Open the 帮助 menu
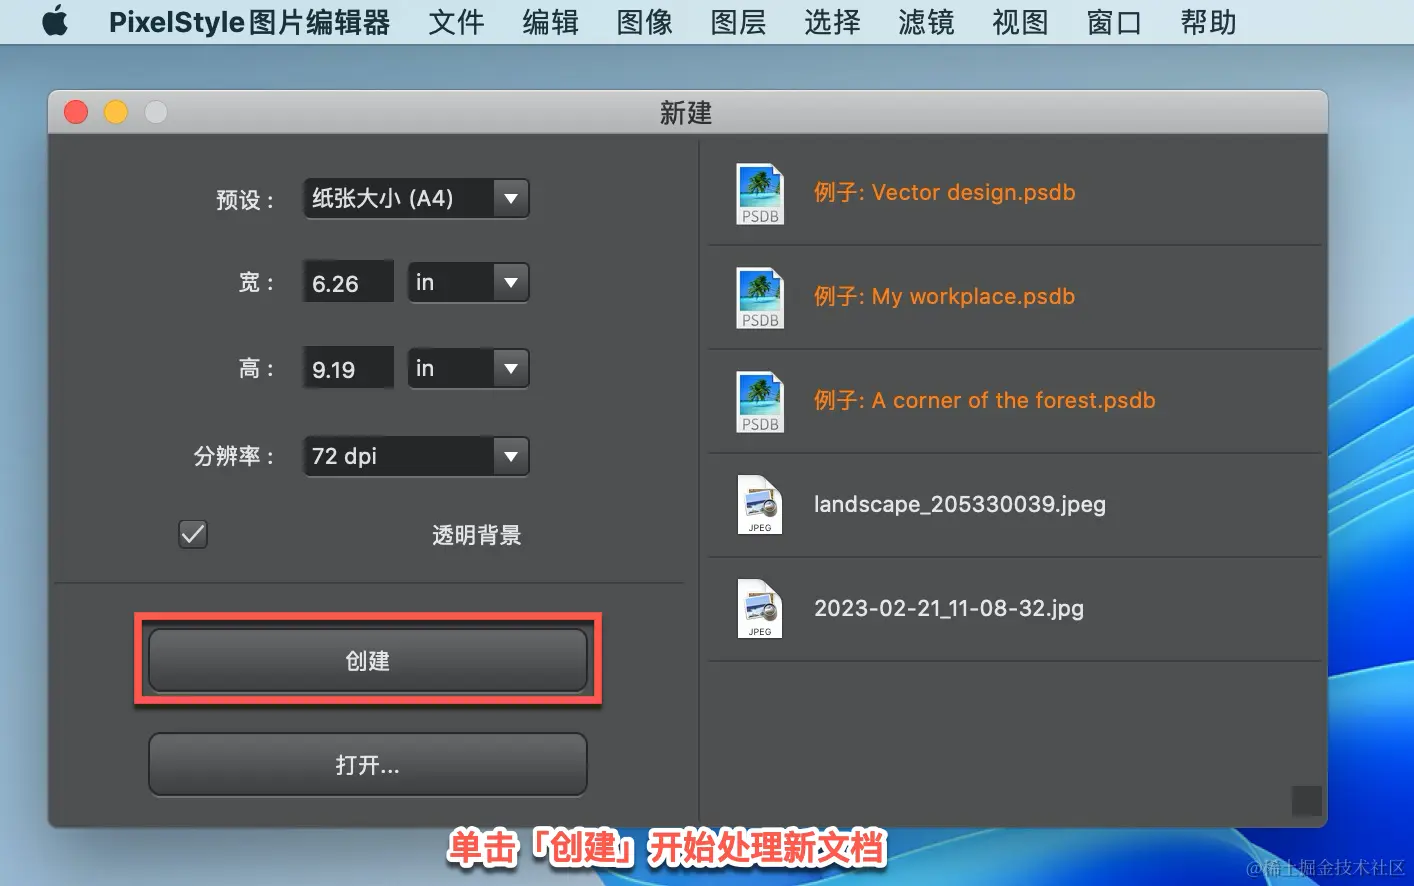The image size is (1414, 886). pos(1208,22)
